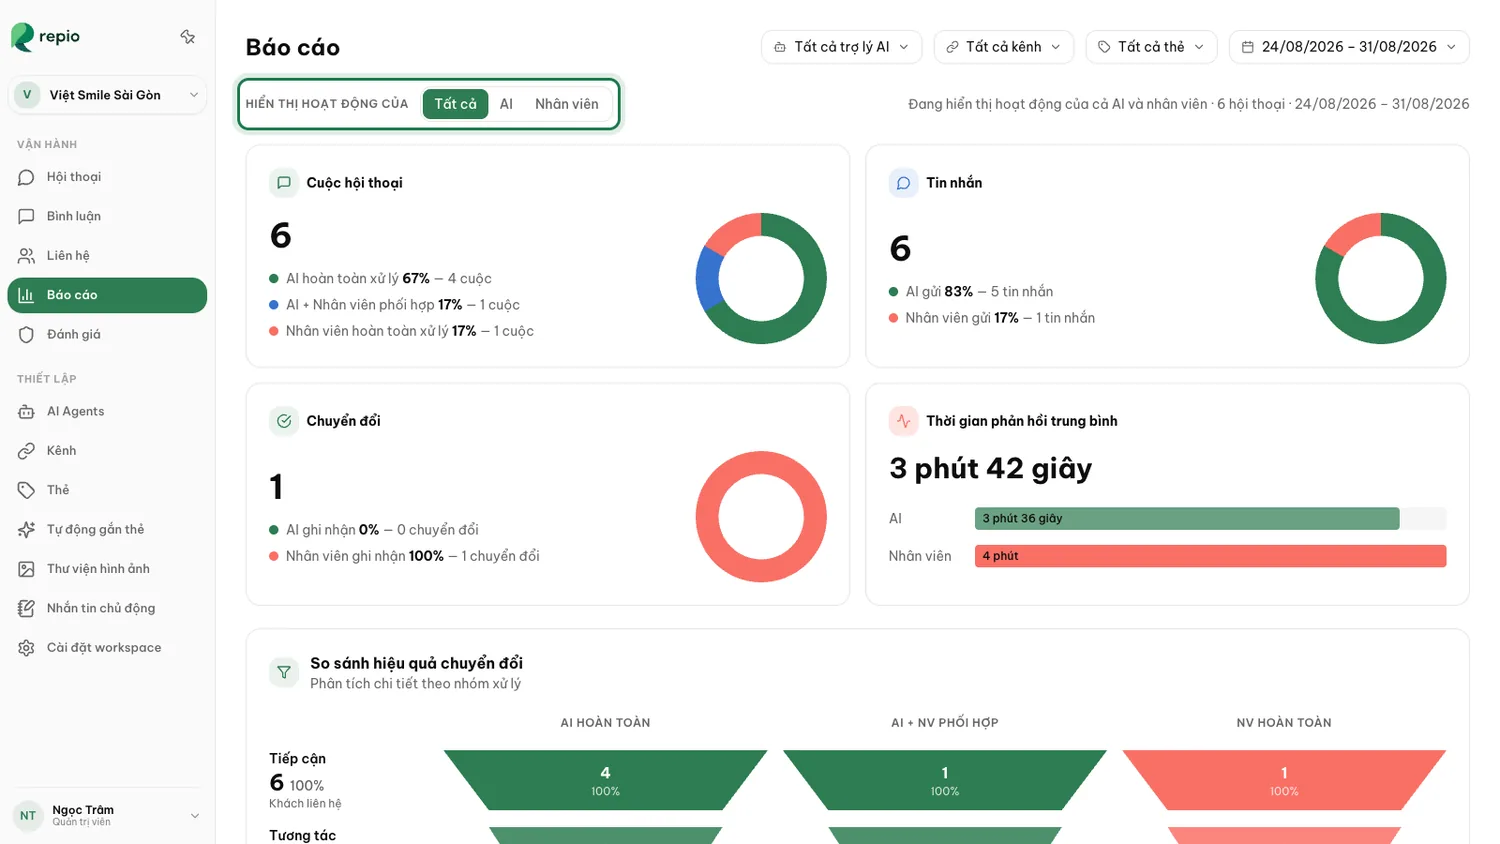The width and height of the screenshot is (1500, 844).
Task: Click the AI Agents robot icon
Action: tap(26, 411)
